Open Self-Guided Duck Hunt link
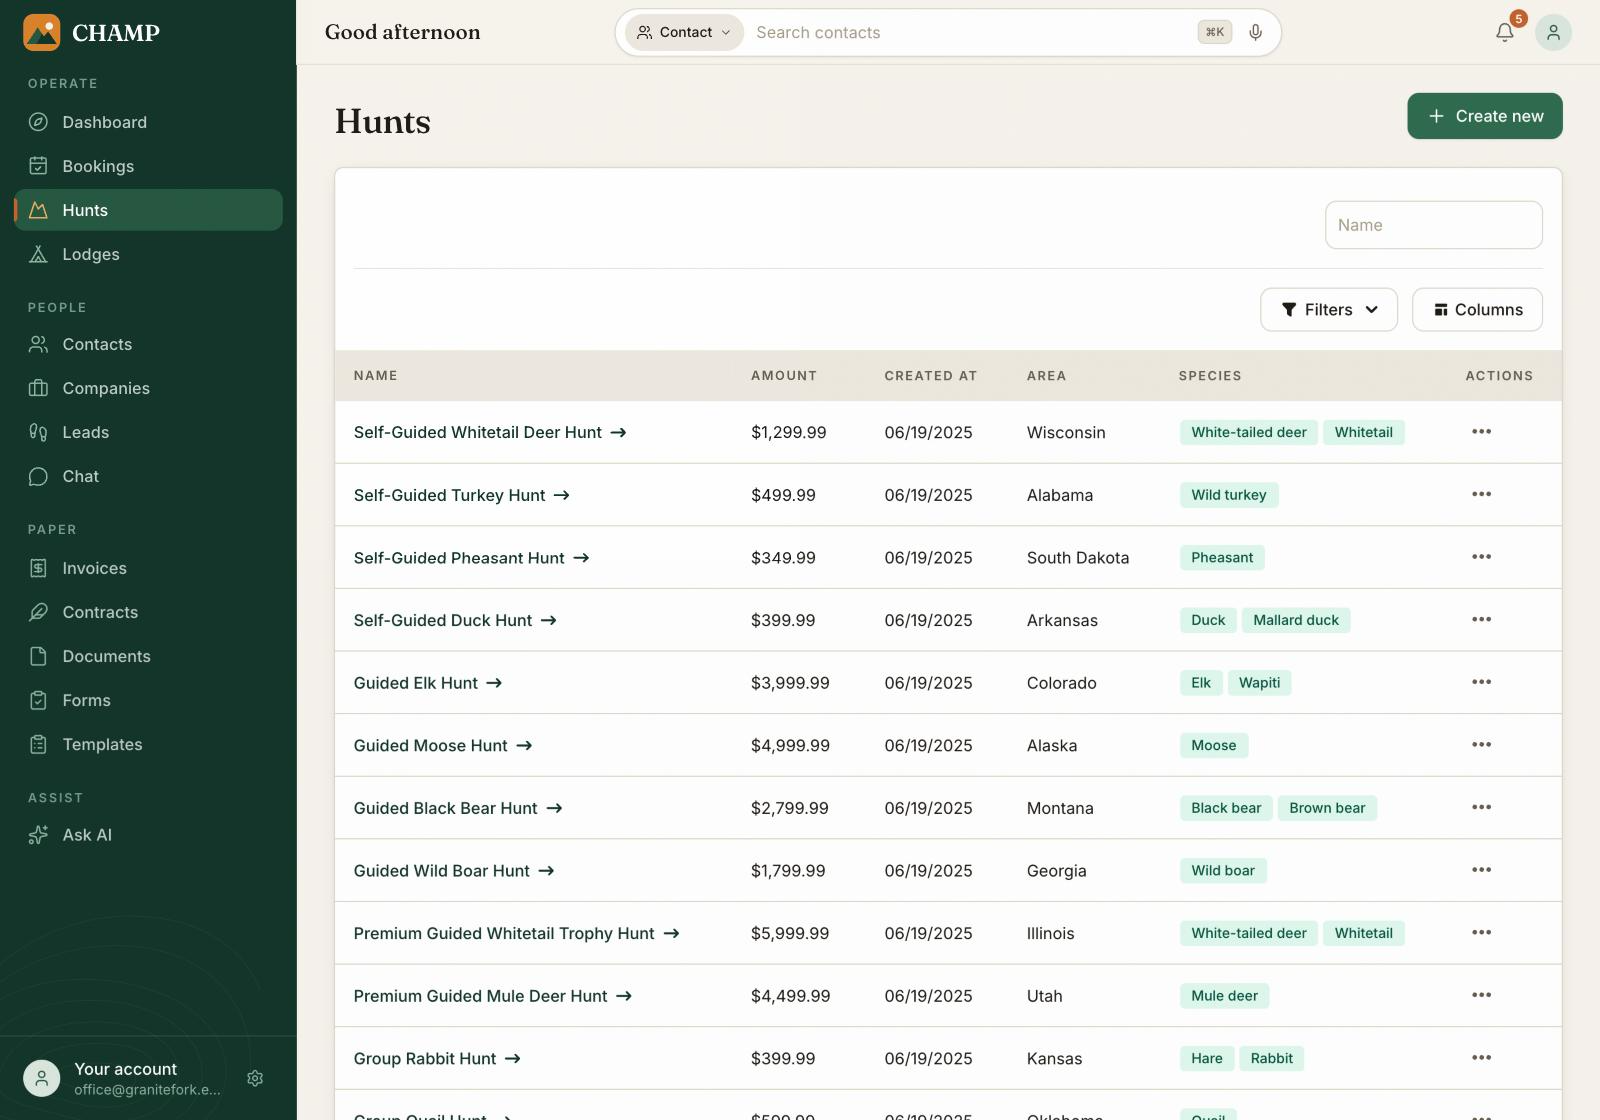This screenshot has width=1600, height=1120. [x=455, y=620]
